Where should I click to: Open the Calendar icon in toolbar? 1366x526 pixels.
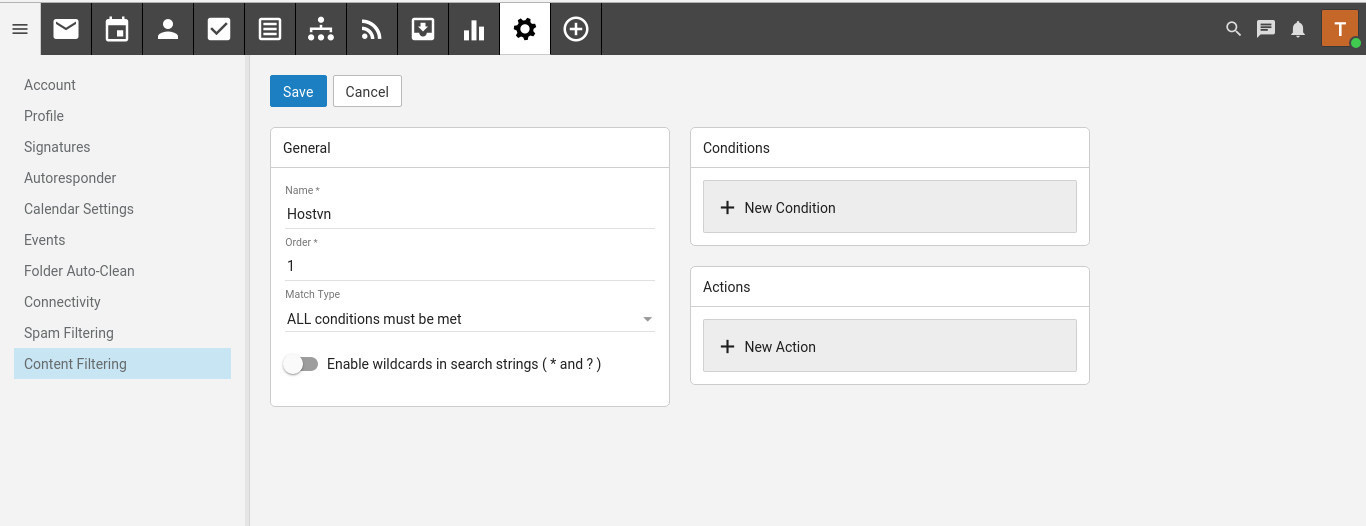point(117,29)
